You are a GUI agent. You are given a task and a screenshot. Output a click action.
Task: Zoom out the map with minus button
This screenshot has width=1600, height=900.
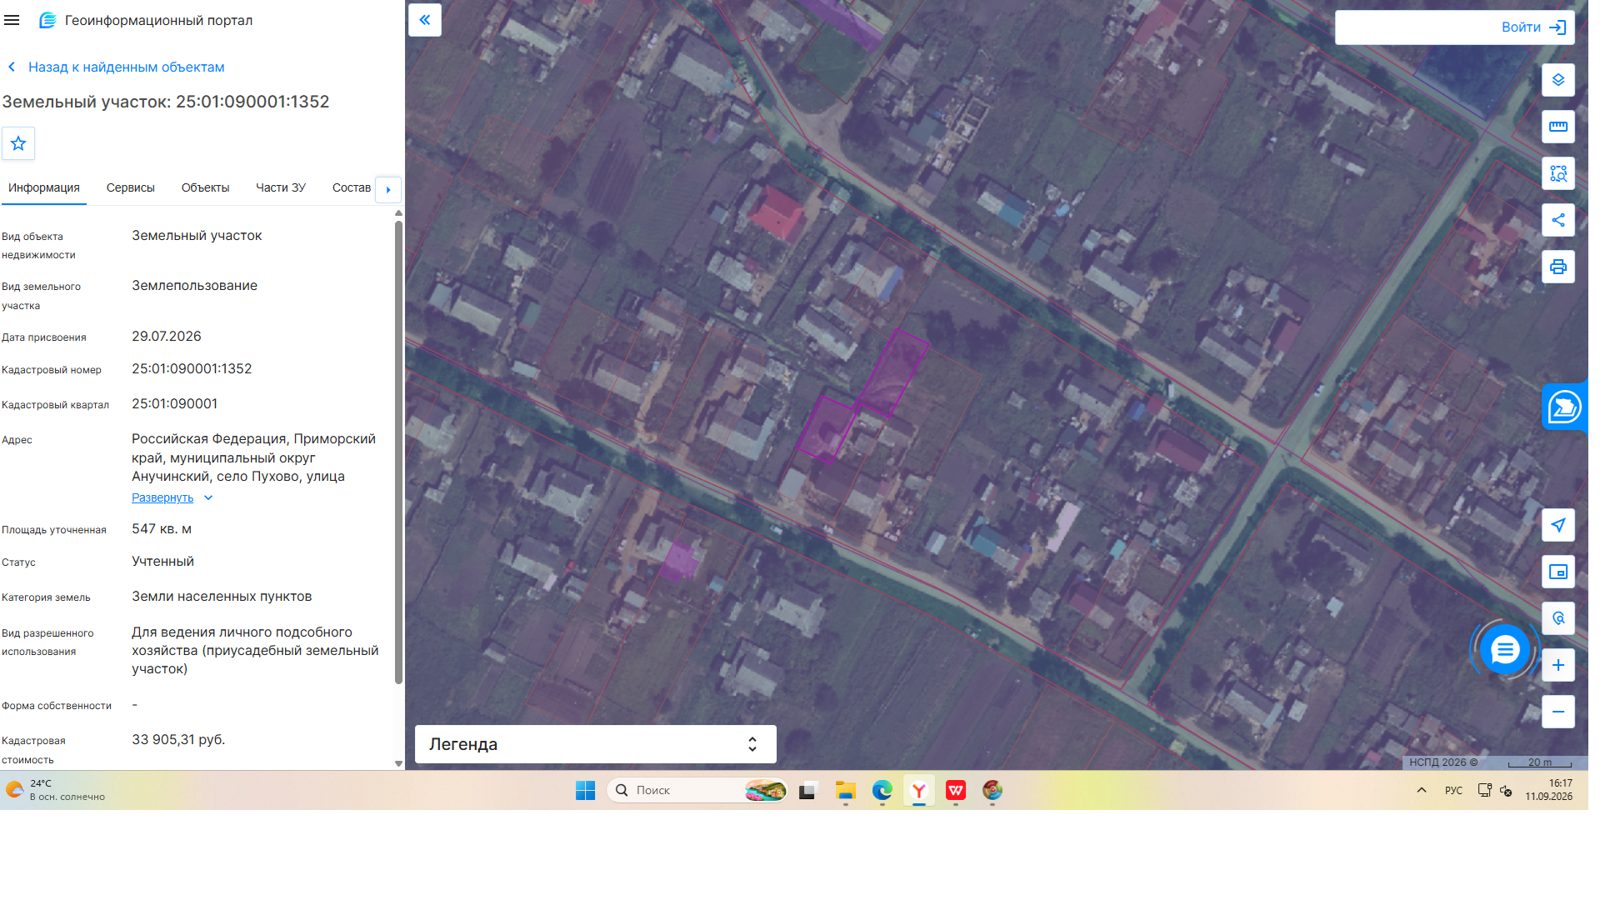[x=1558, y=712]
